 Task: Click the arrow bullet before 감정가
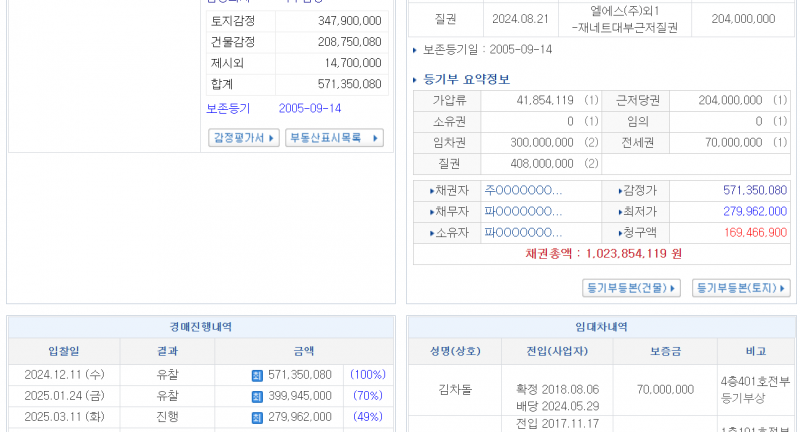619,191
